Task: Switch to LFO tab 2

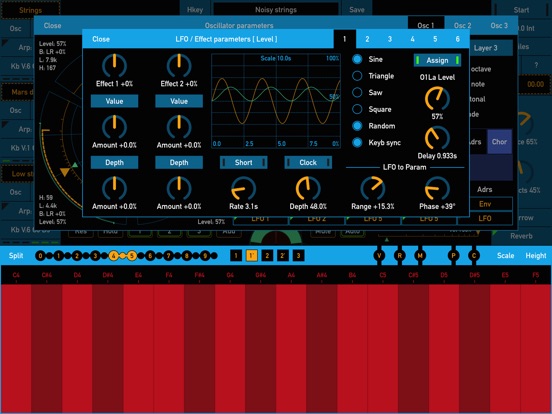Action: point(367,39)
